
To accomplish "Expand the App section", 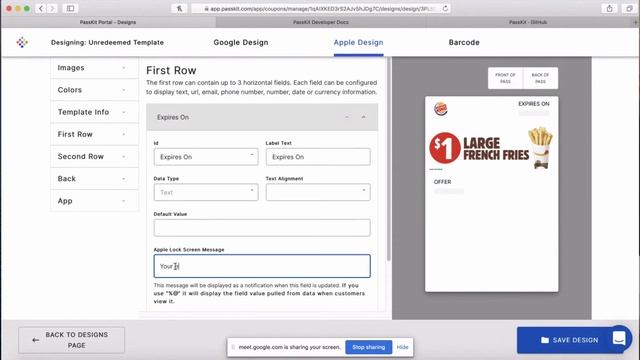I will tap(94, 201).
